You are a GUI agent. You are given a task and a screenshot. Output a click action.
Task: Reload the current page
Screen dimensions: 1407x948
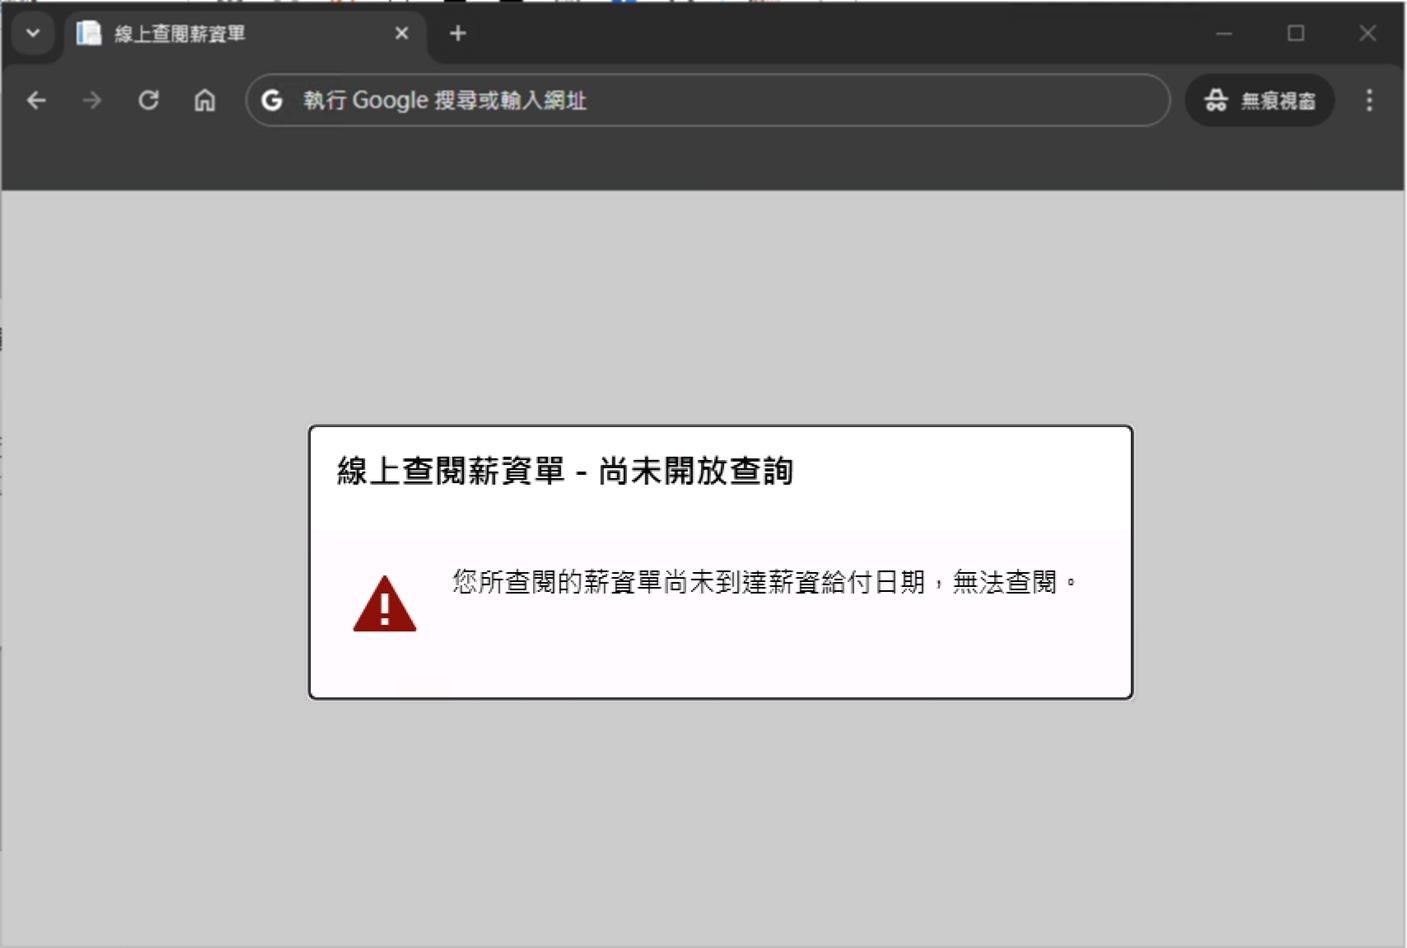148,100
